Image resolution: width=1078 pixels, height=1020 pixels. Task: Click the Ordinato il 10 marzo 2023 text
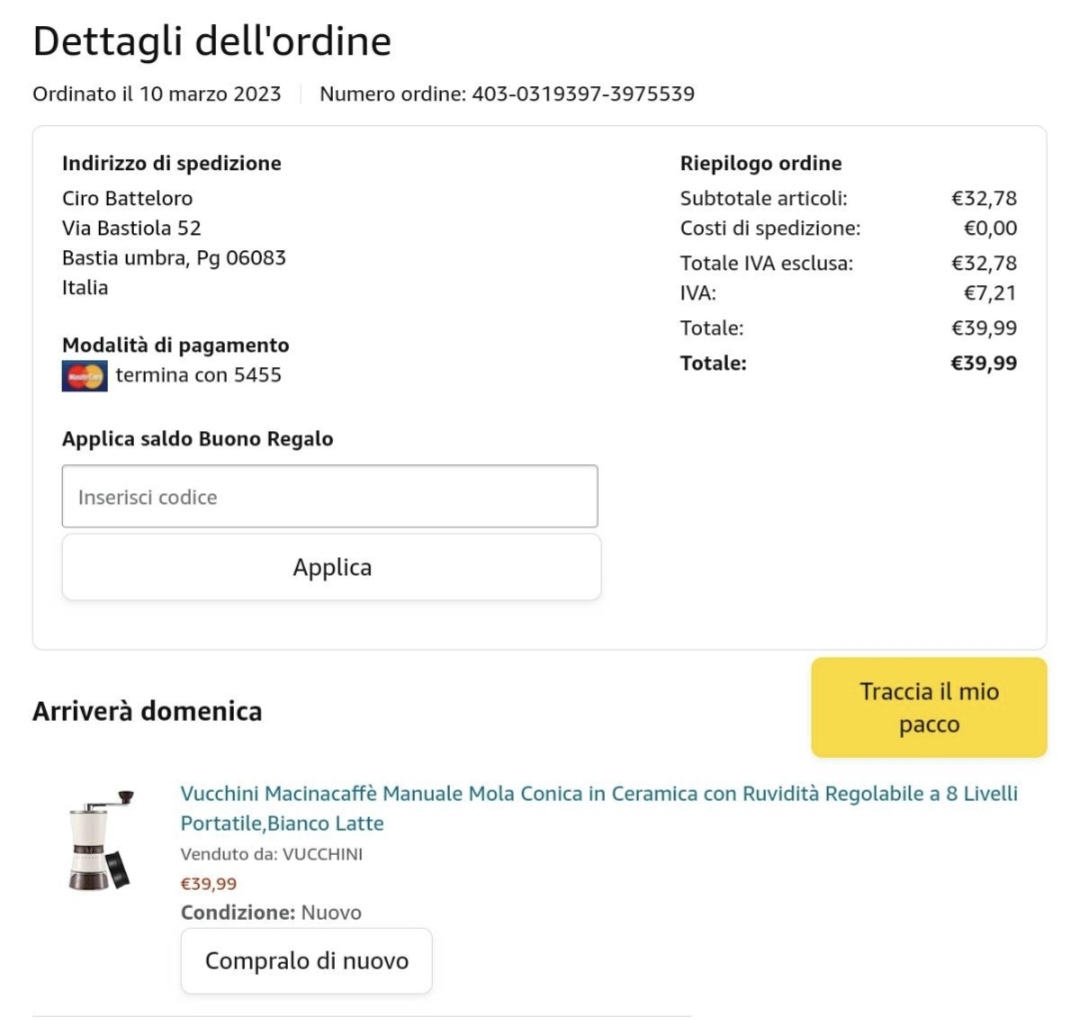(x=157, y=95)
